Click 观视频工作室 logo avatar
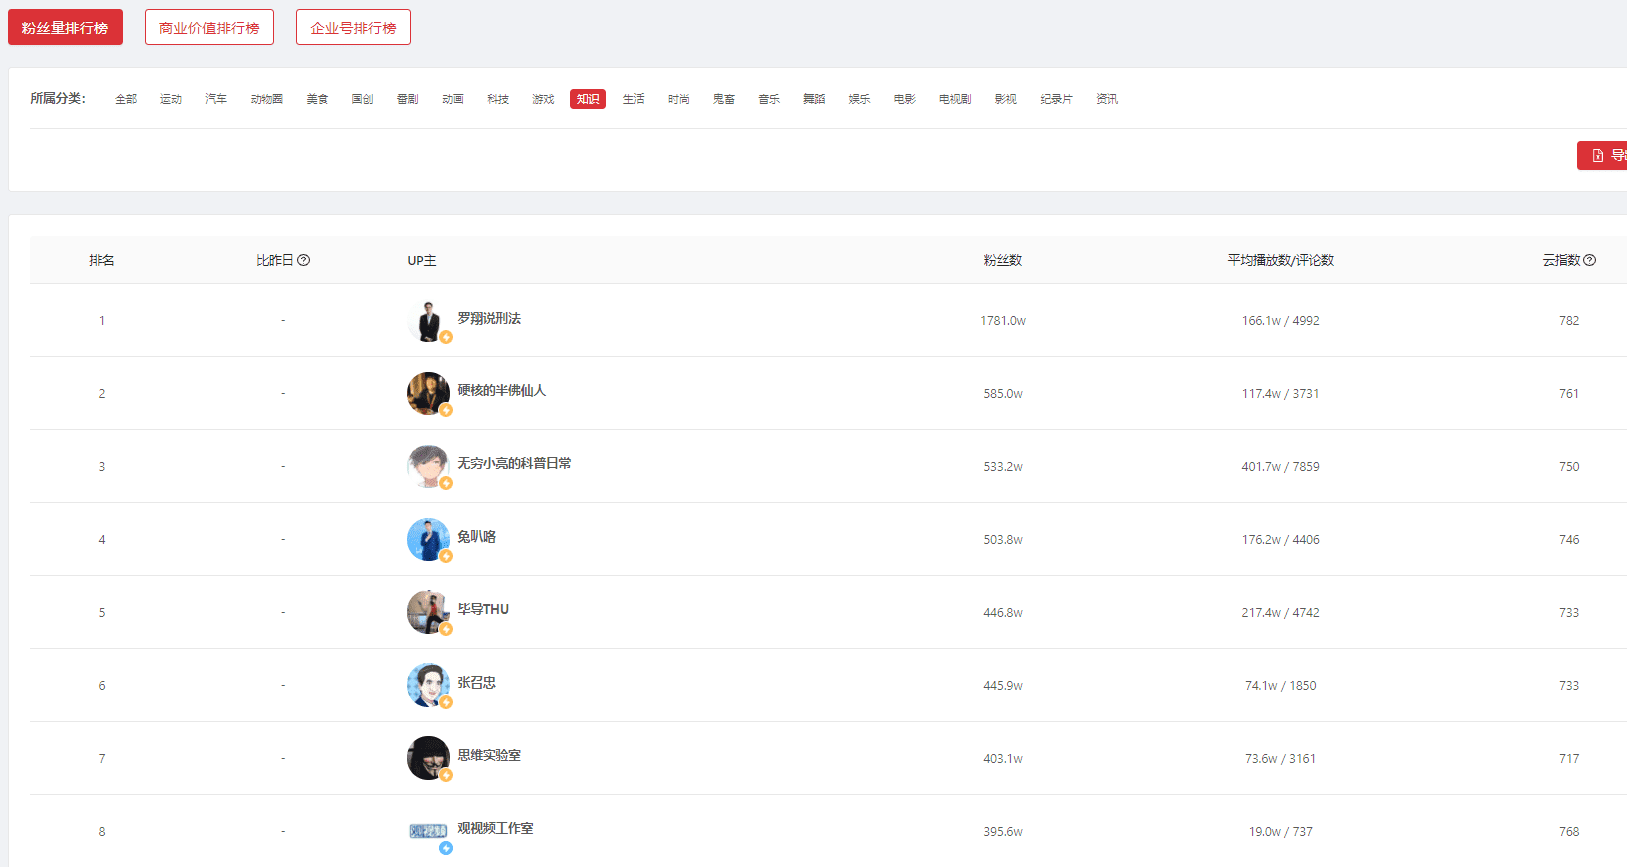The height and width of the screenshot is (867, 1627). point(428,831)
